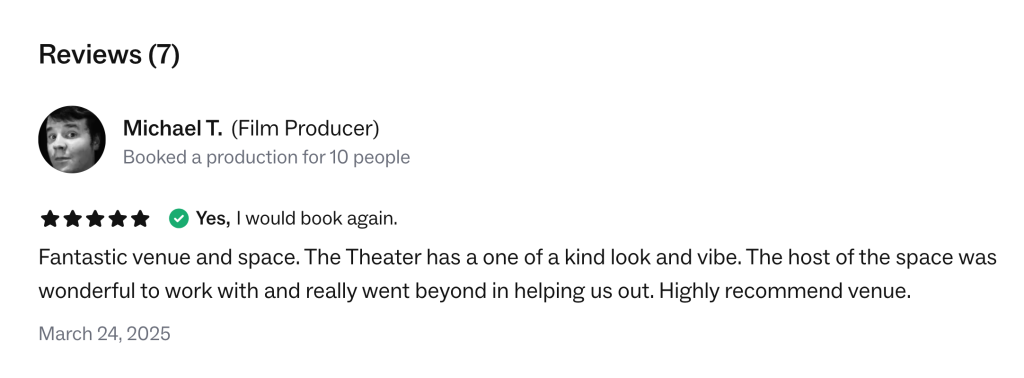
Task: Click the Reviews (7) heading
Action: pos(109,54)
